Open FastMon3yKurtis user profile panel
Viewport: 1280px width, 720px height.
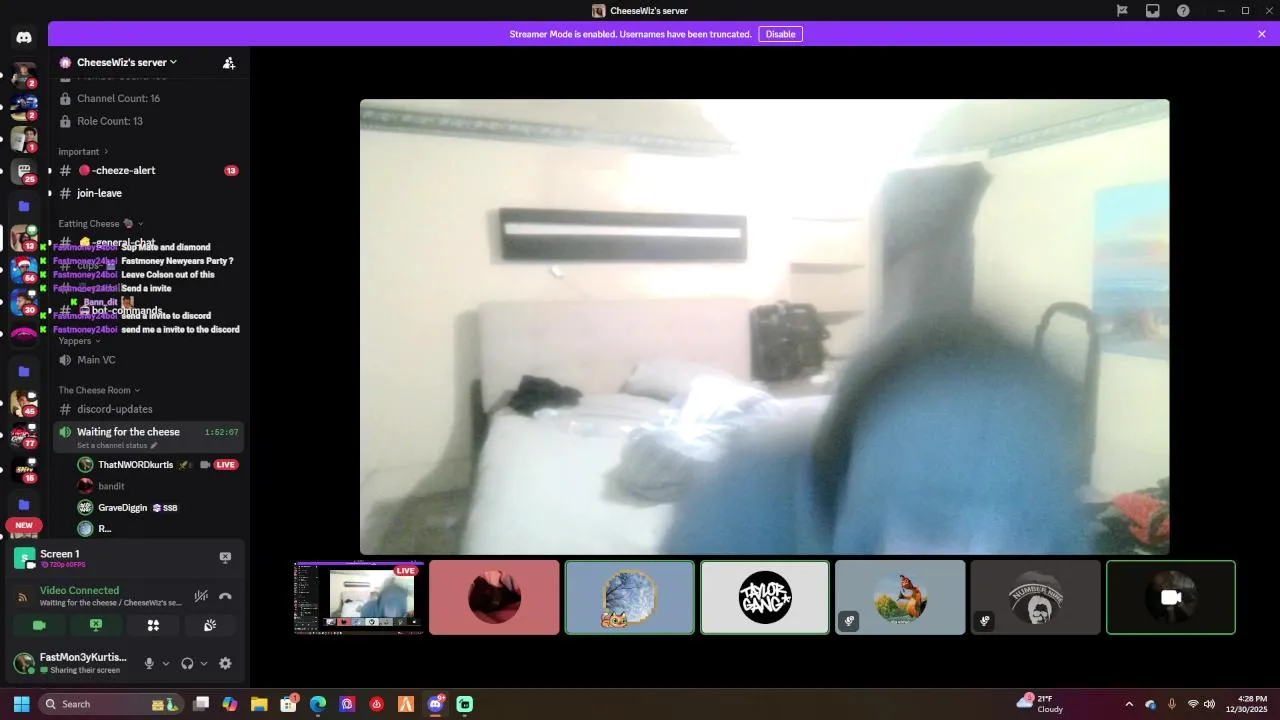click(70, 663)
